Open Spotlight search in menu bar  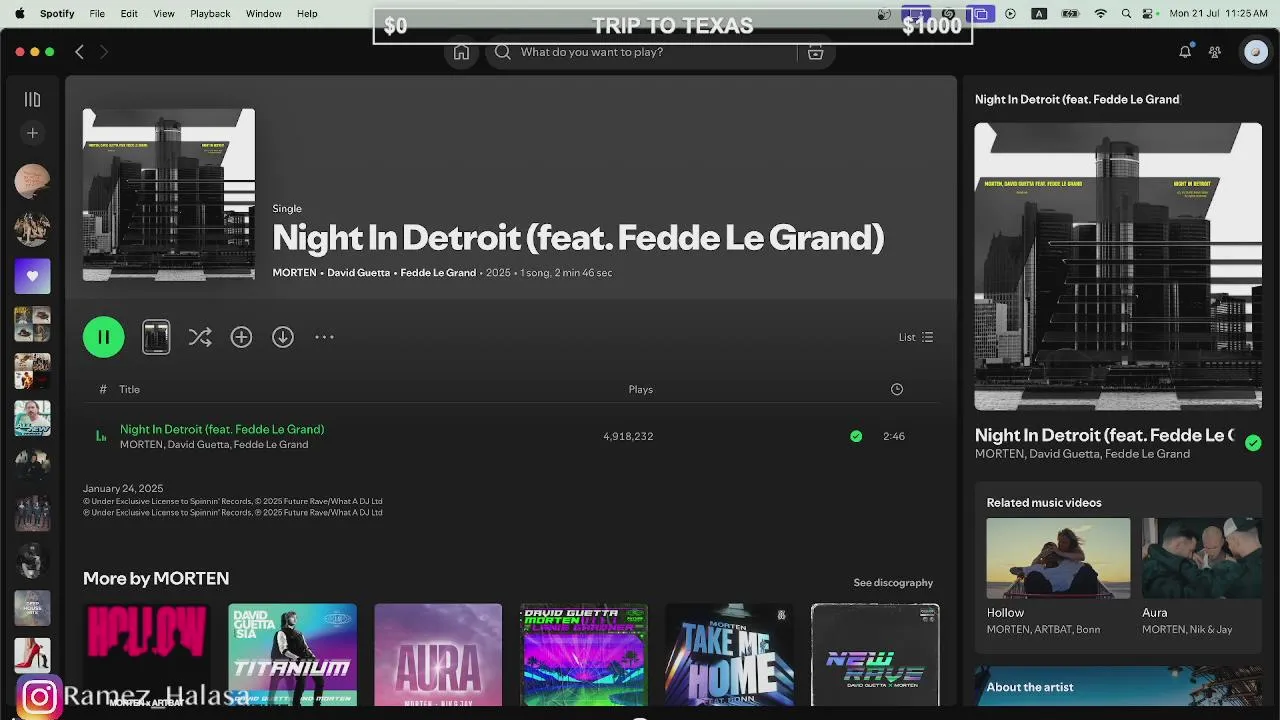[1127, 13]
